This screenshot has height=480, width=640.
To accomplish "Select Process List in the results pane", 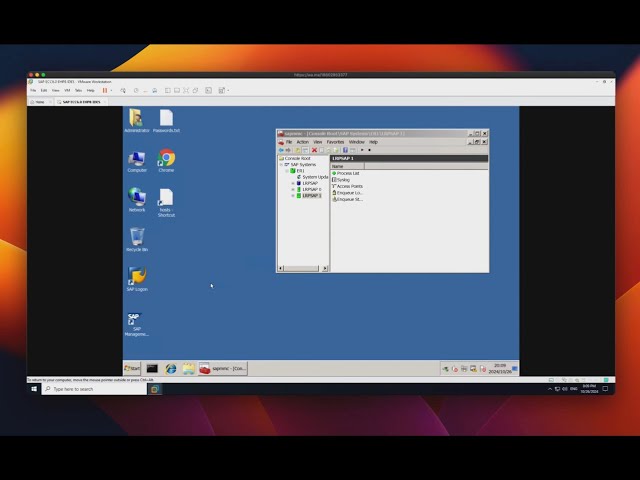I will [x=348, y=173].
